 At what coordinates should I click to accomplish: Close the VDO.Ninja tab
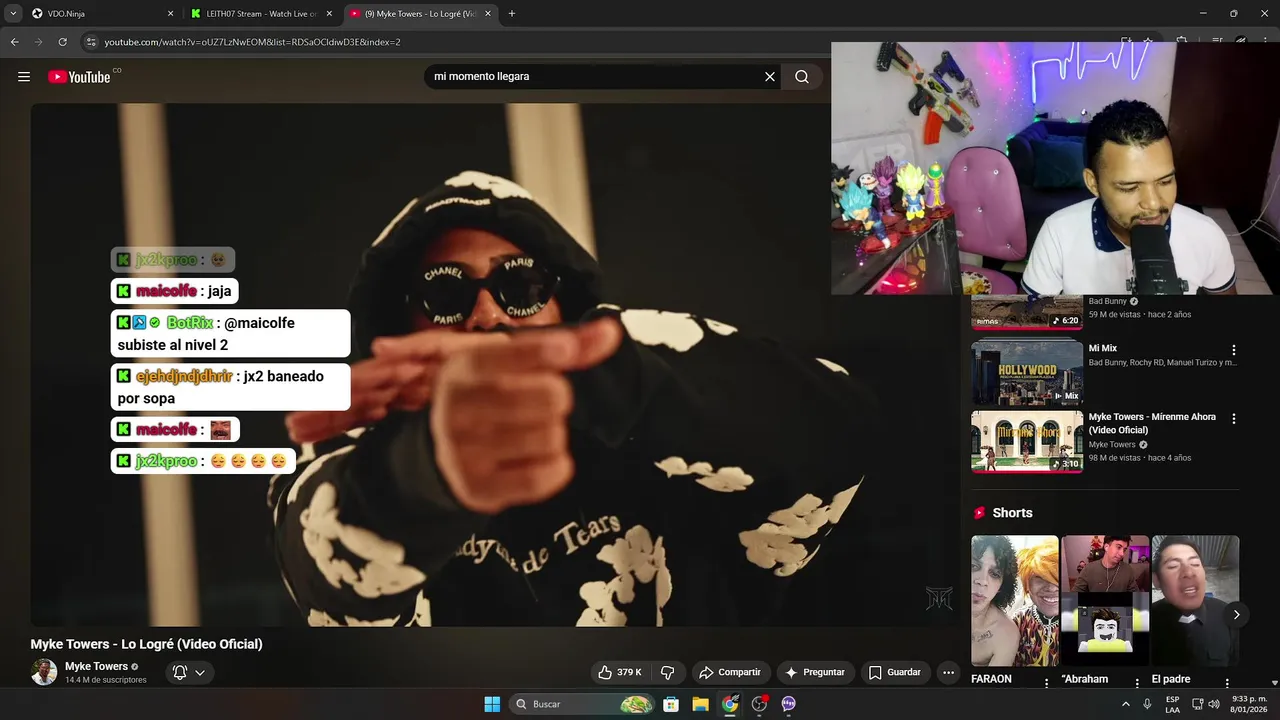tap(170, 14)
